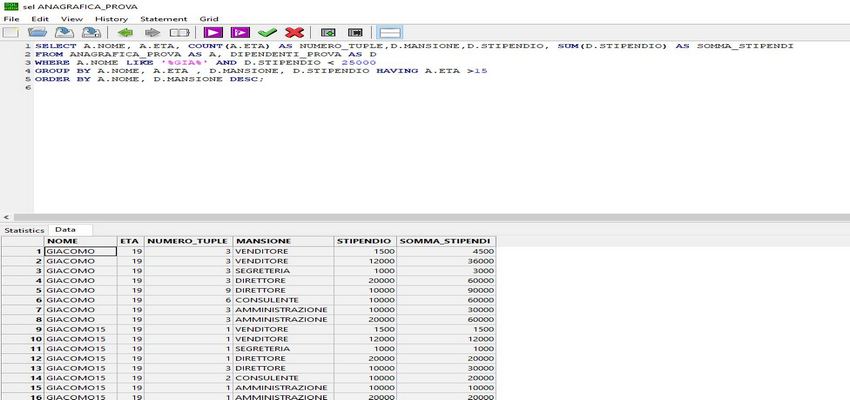850x400 pixels.
Task: Sort by the SOMMA_STIPENDI column header
Action: (447, 241)
